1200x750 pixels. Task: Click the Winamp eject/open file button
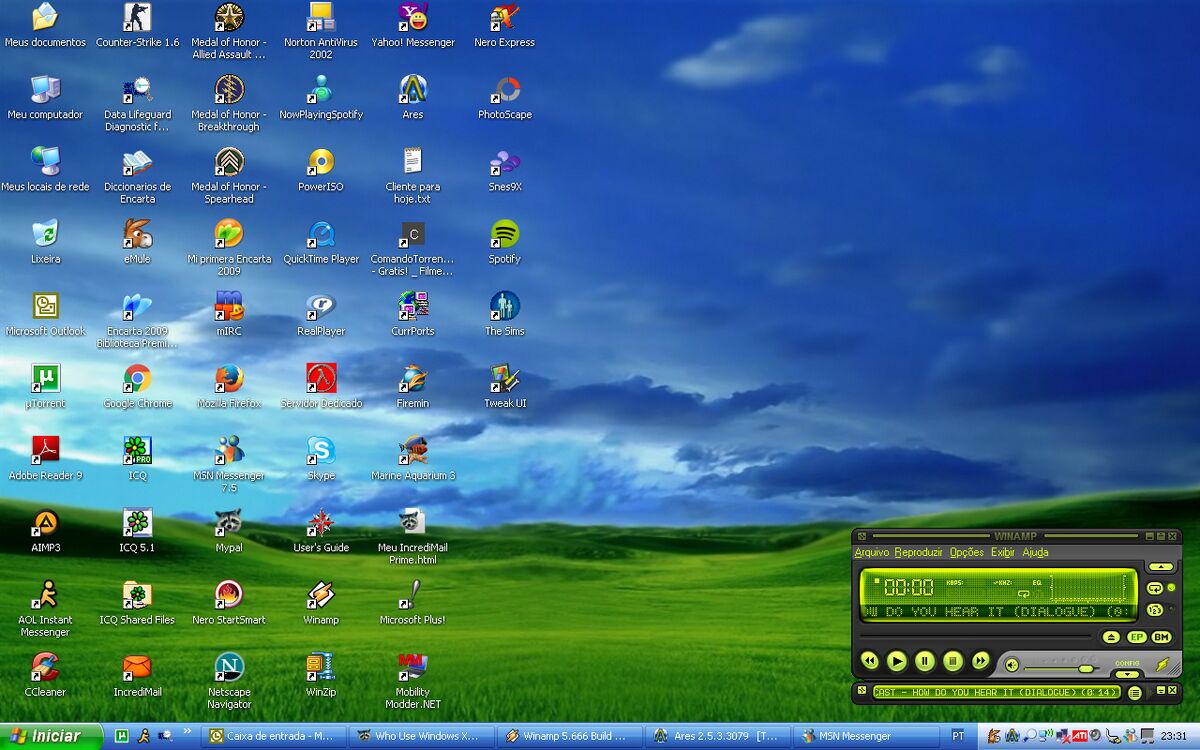pos(1111,637)
